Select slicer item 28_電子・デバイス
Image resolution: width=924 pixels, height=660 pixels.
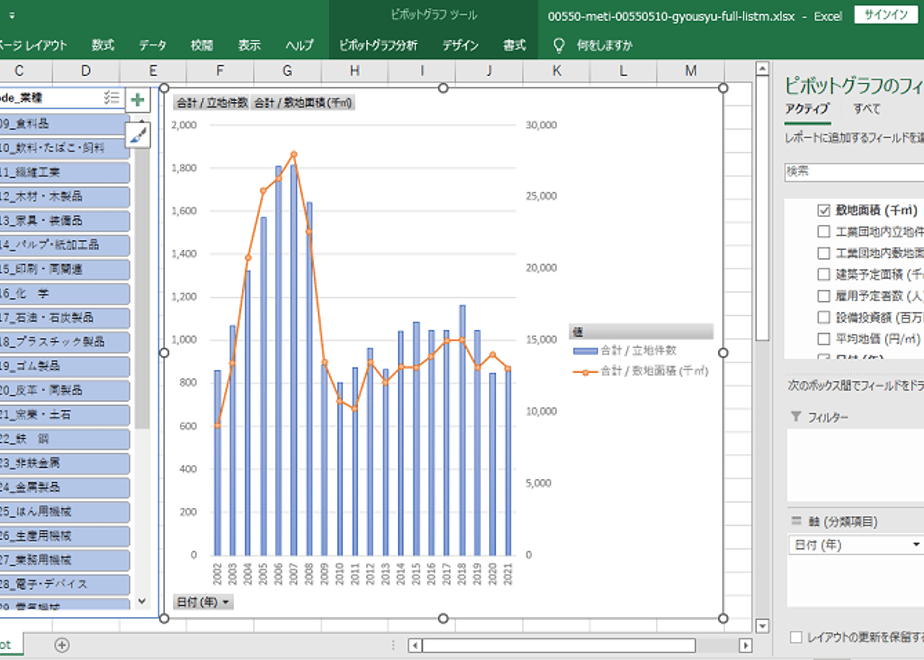[x=64, y=584]
